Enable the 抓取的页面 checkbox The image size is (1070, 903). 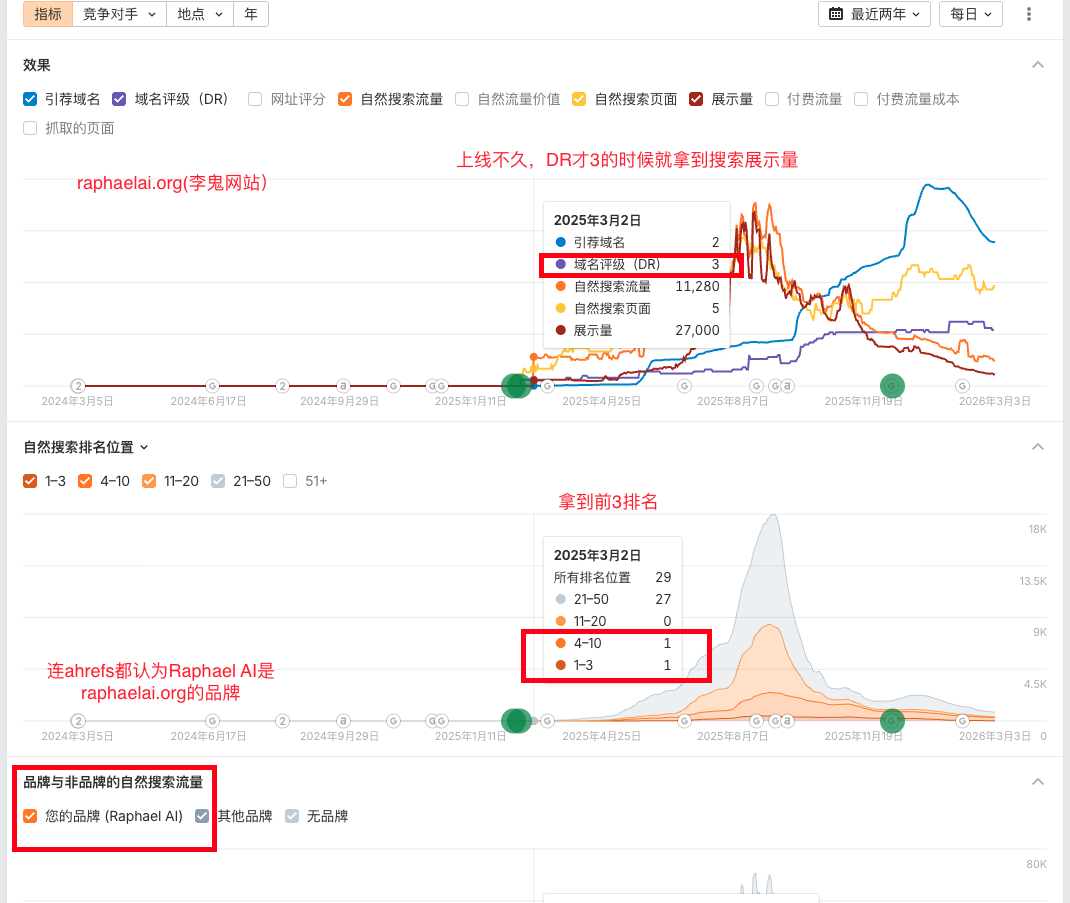[x=30, y=127]
